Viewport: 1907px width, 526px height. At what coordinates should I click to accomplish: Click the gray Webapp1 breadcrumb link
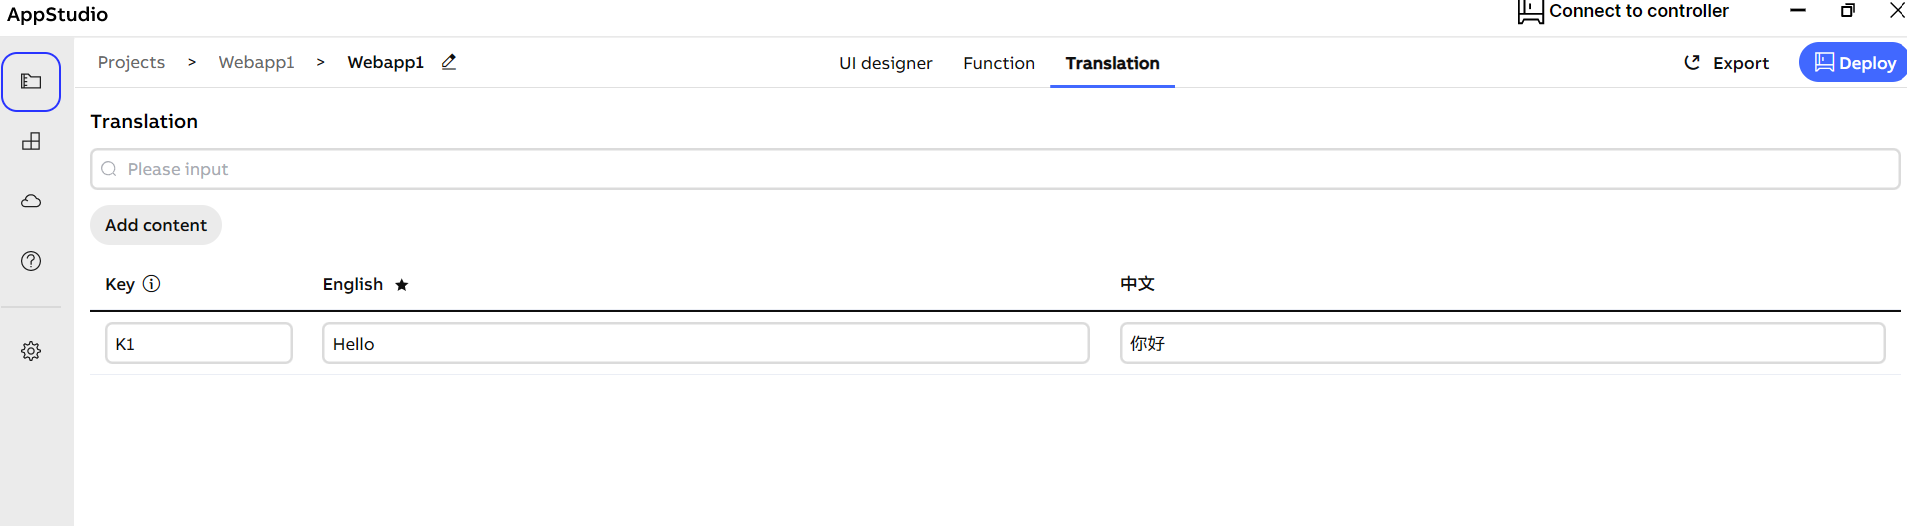(256, 62)
